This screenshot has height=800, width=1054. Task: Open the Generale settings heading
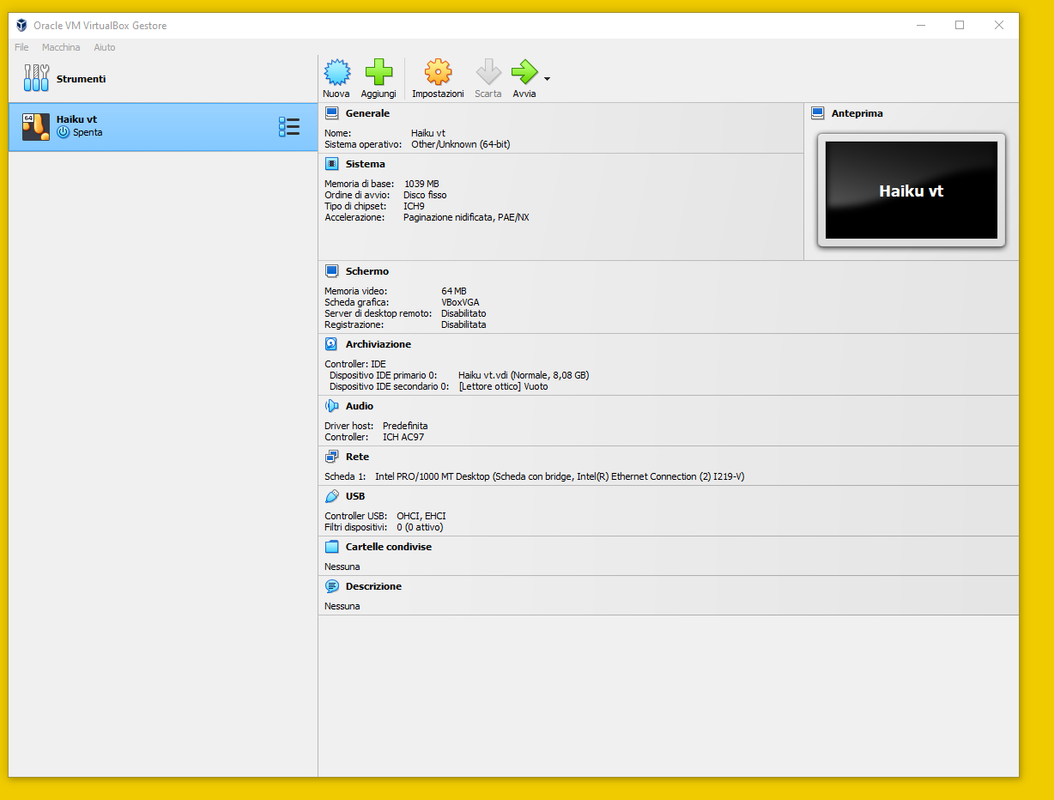[x=367, y=113]
